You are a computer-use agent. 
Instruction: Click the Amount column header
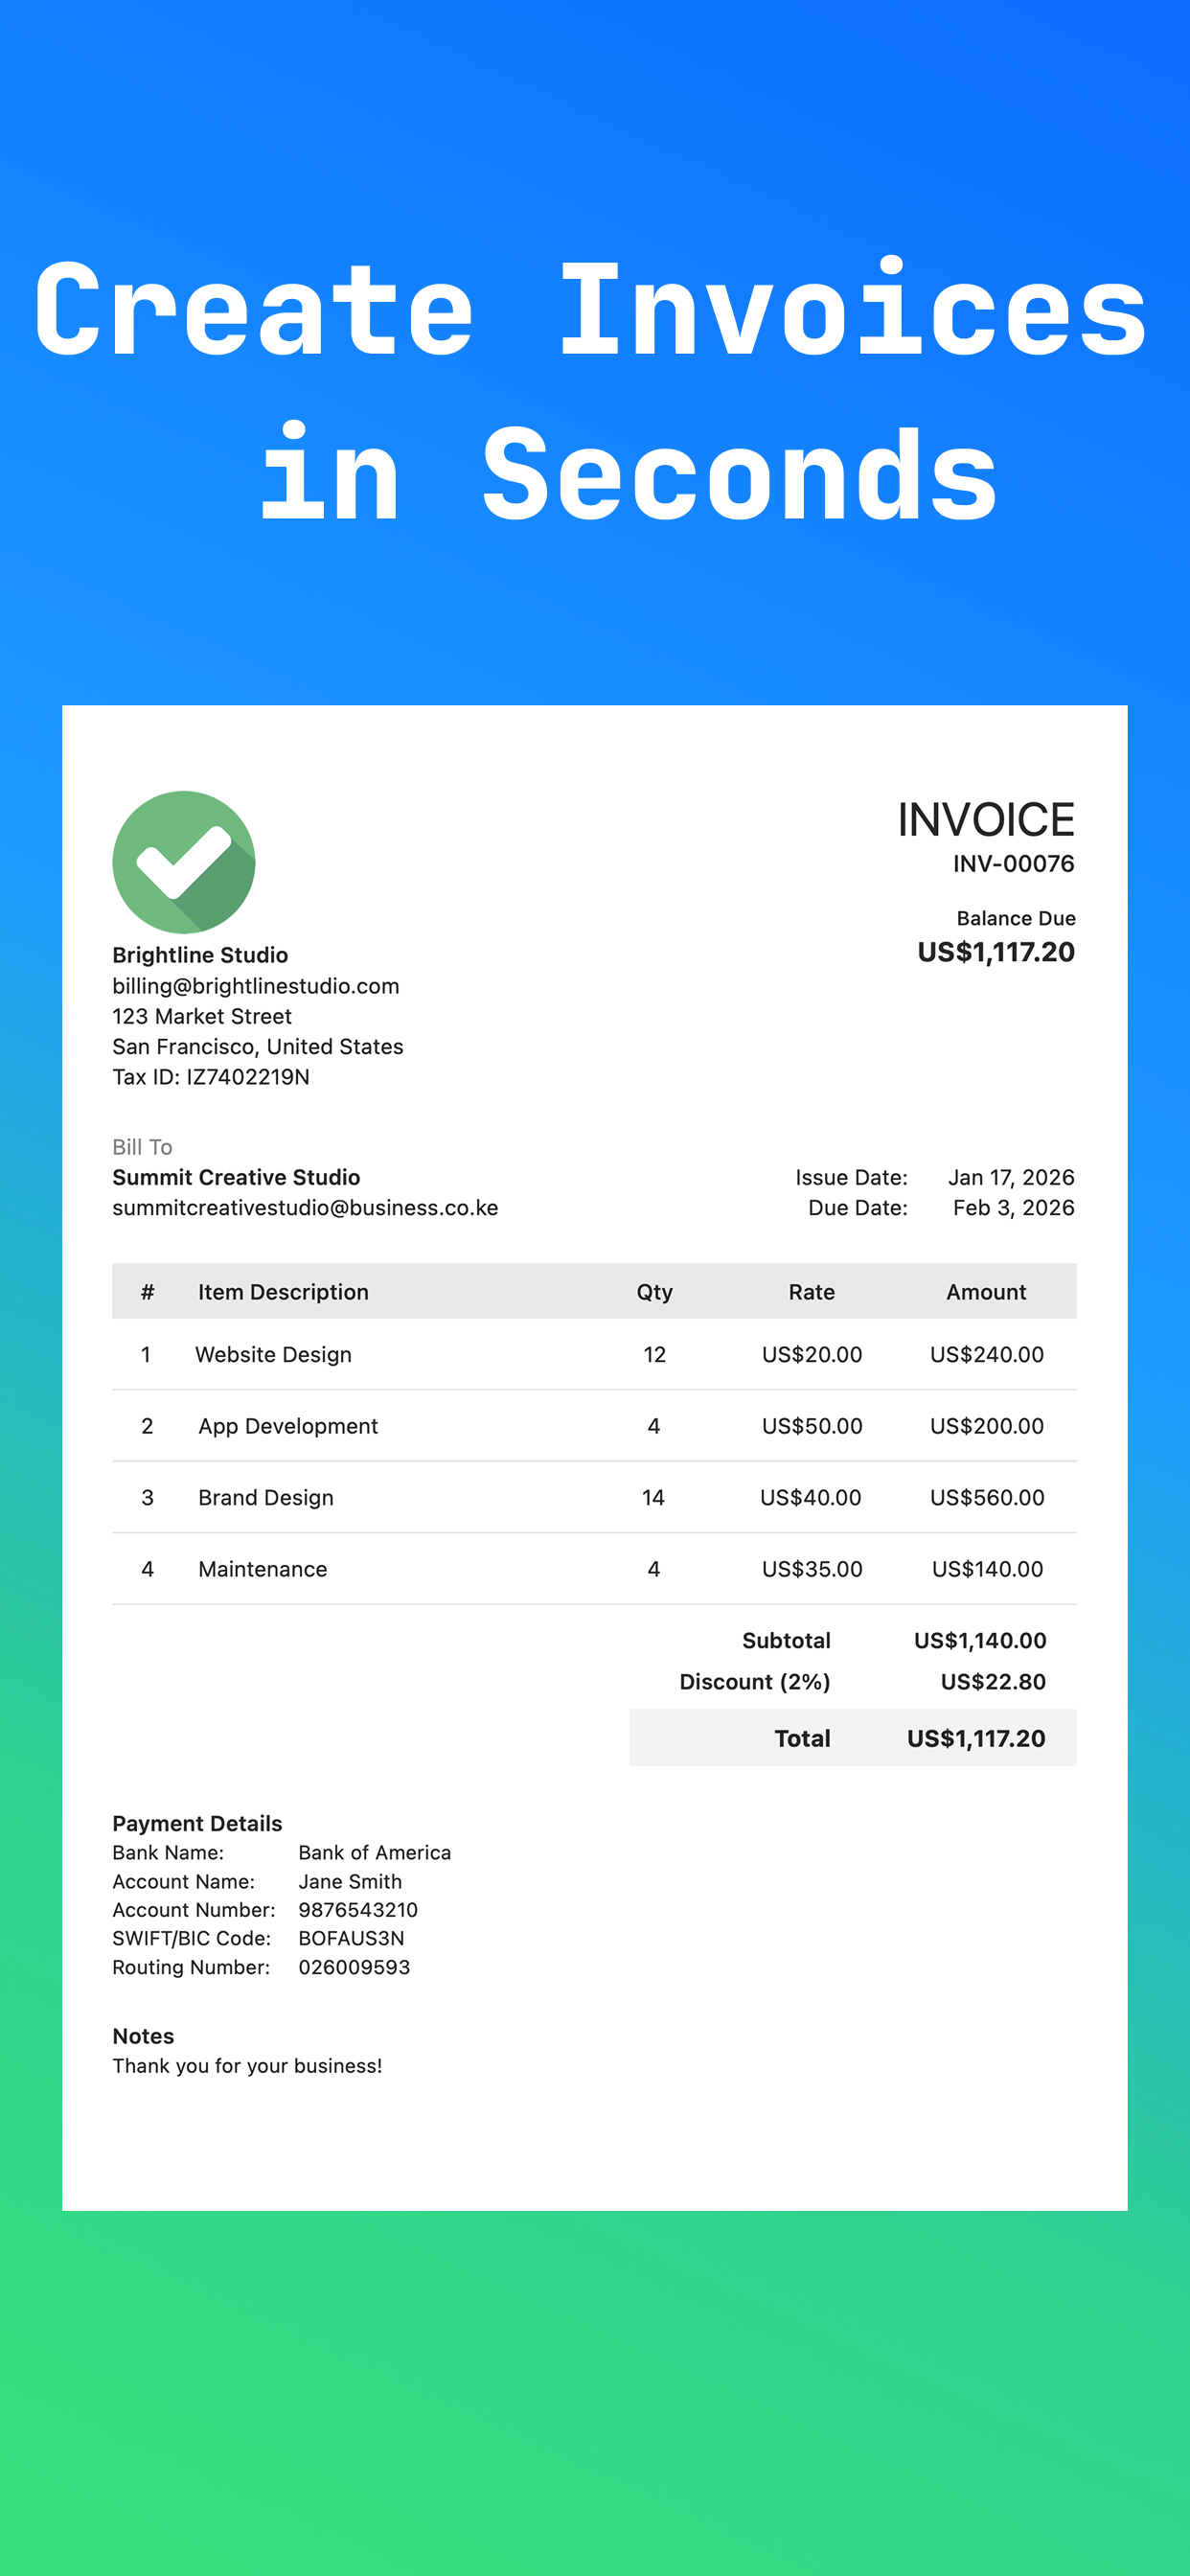tap(986, 1292)
